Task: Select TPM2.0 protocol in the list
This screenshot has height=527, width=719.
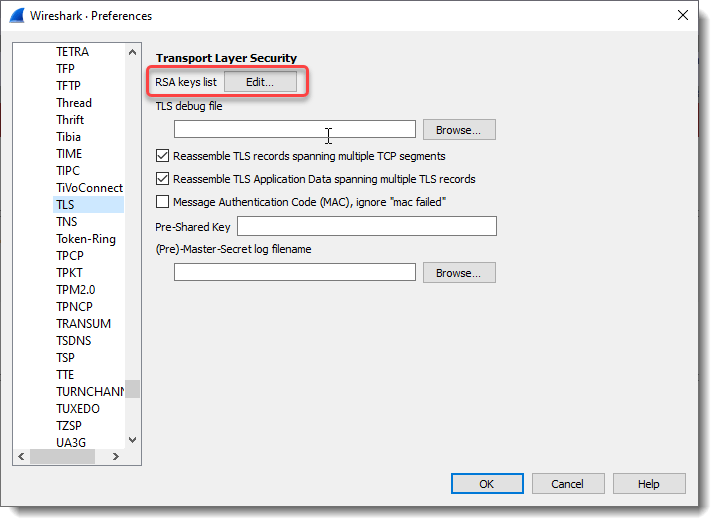Action: coord(75,289)
